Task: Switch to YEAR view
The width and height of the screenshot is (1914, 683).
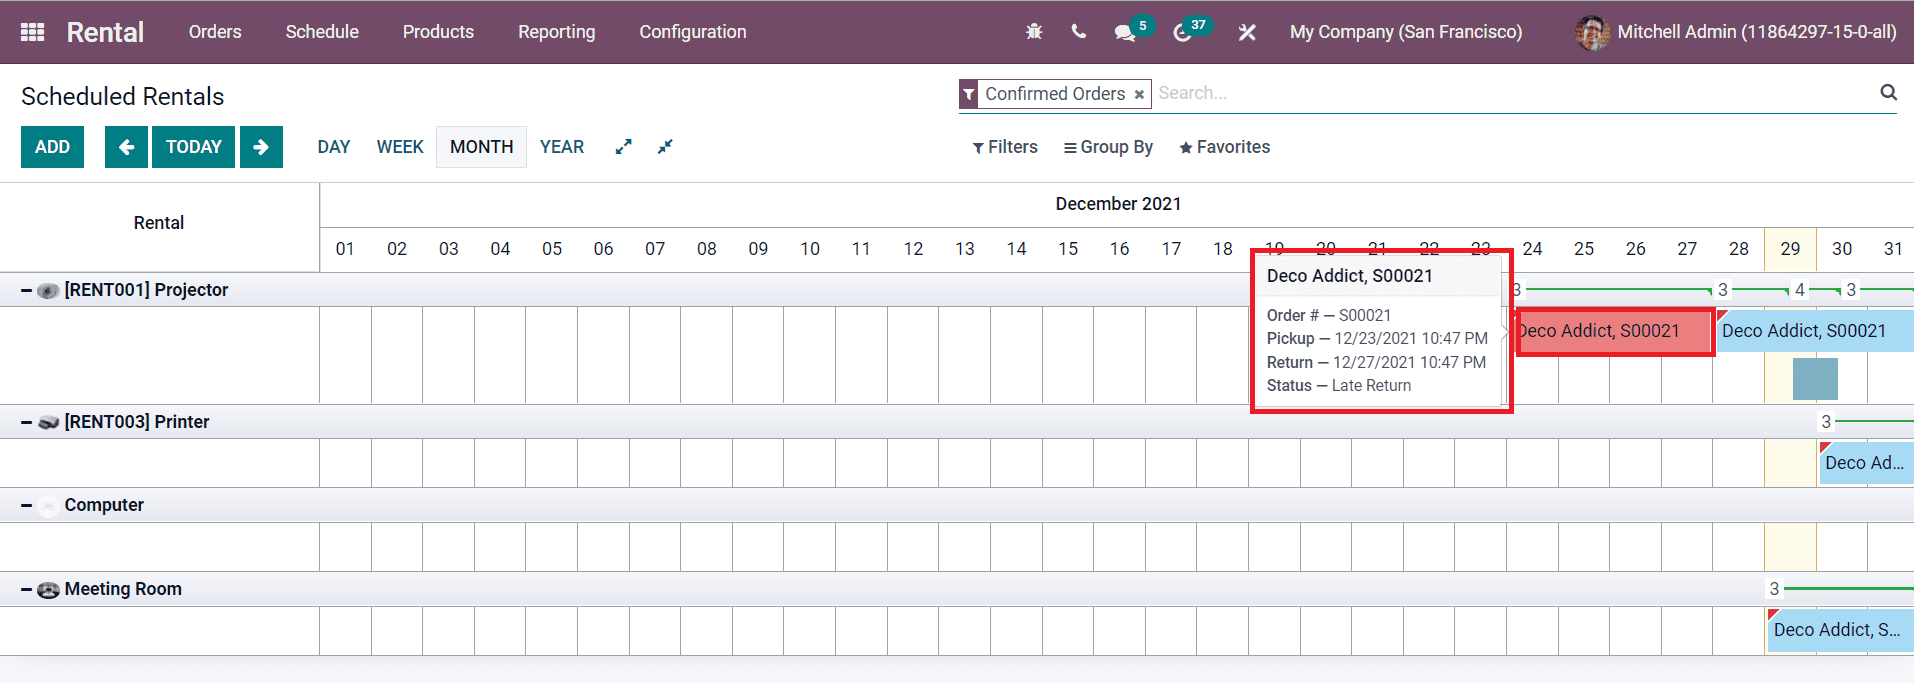Action: point(562,147)
